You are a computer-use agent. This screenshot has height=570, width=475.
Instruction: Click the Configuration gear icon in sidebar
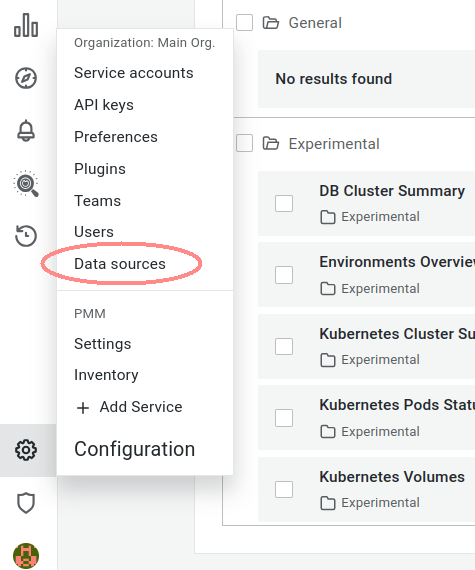[26, 450]
